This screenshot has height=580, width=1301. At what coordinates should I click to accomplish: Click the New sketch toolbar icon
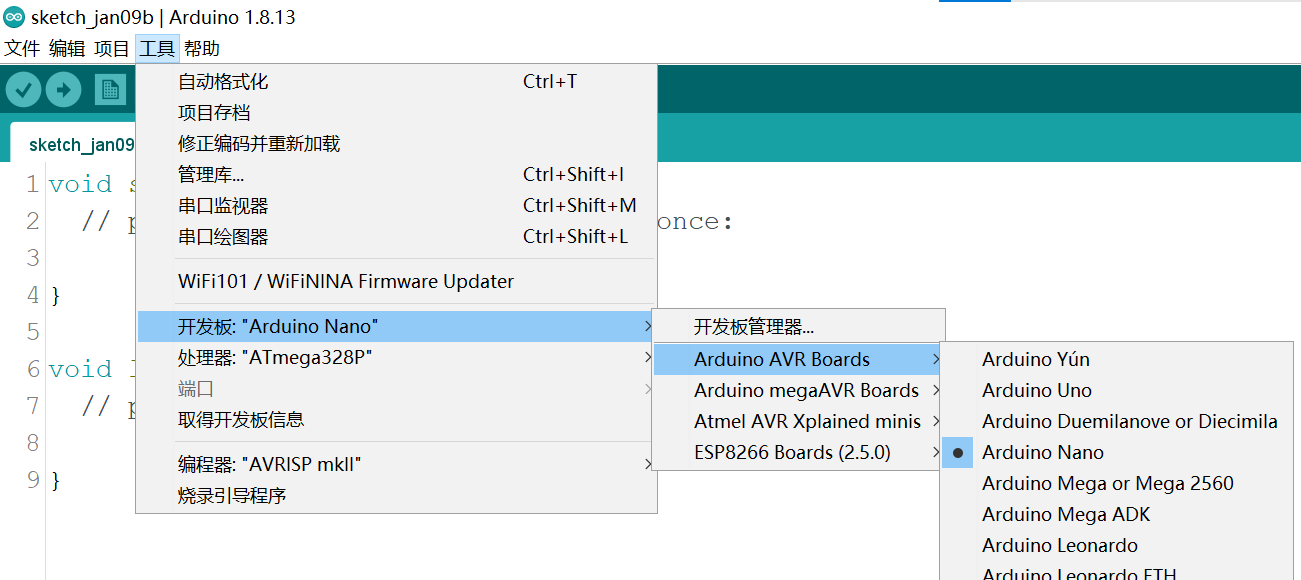tap(110, 88)
